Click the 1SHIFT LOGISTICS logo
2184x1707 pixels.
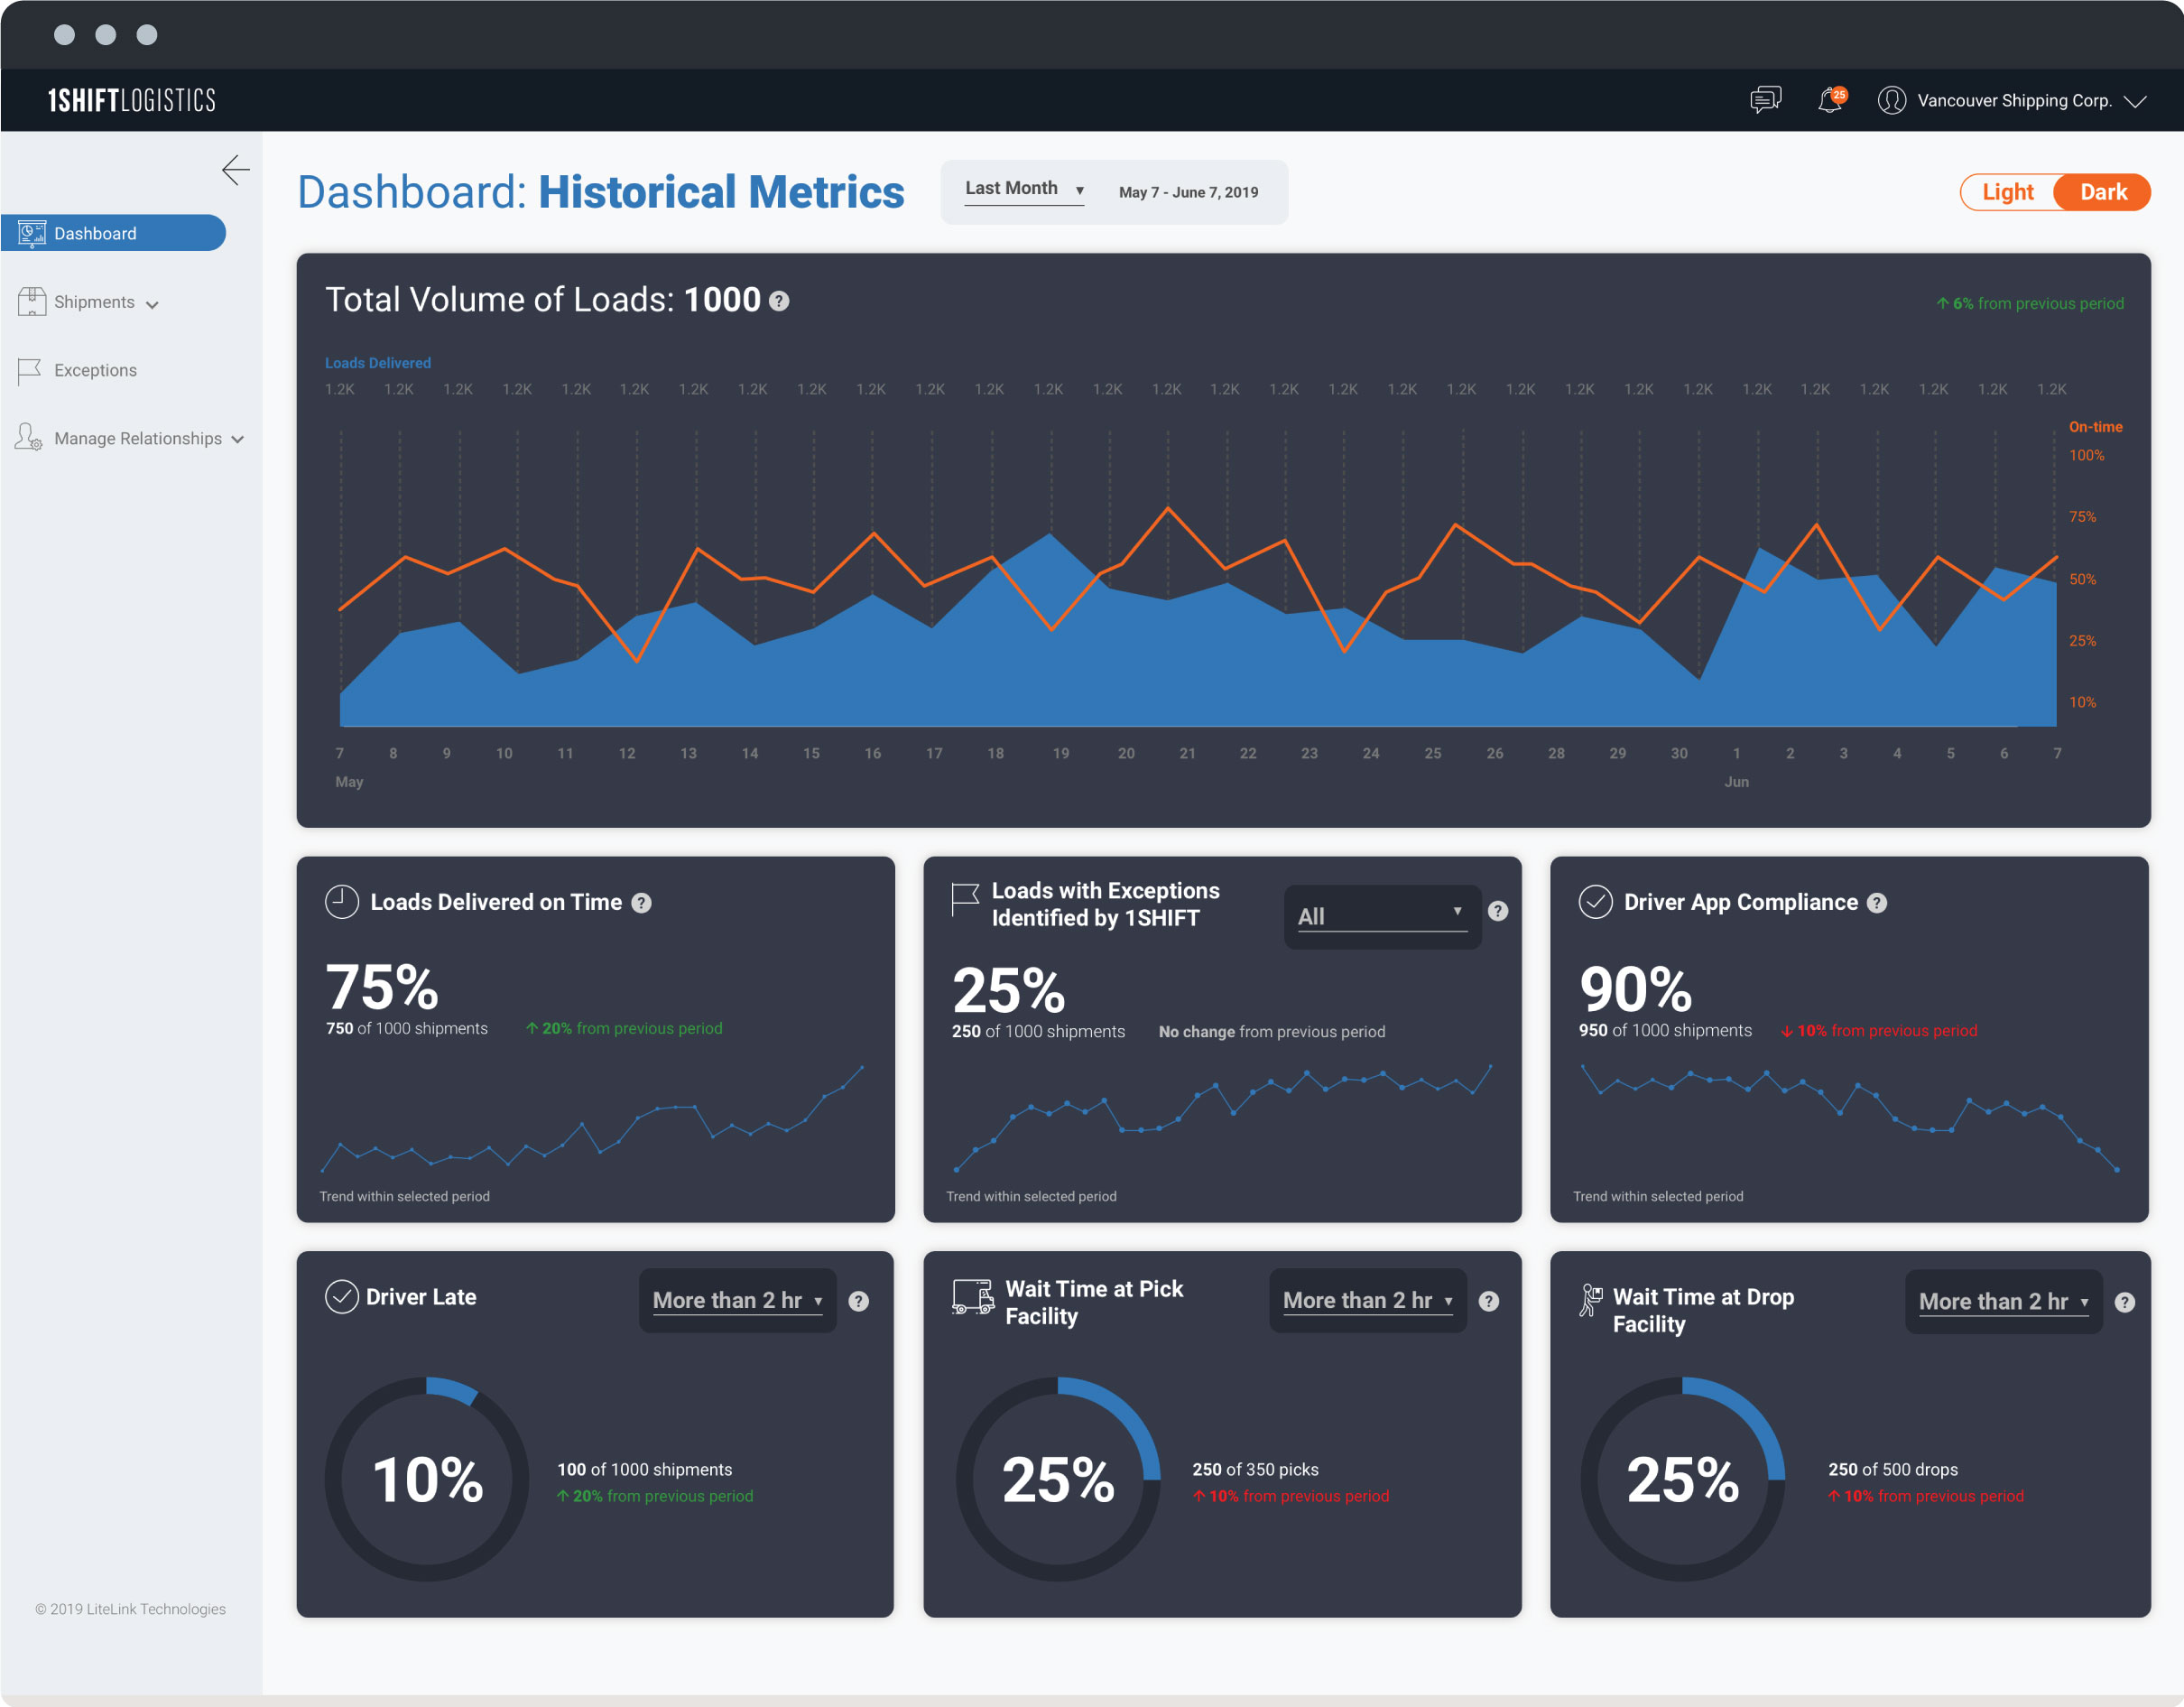pos(132,100)
